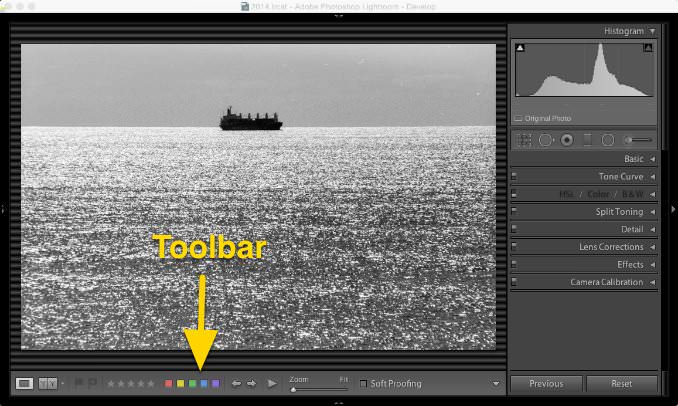Apply the yellow color label
This screenshot has width=678, height=406.
pos(180,384)
